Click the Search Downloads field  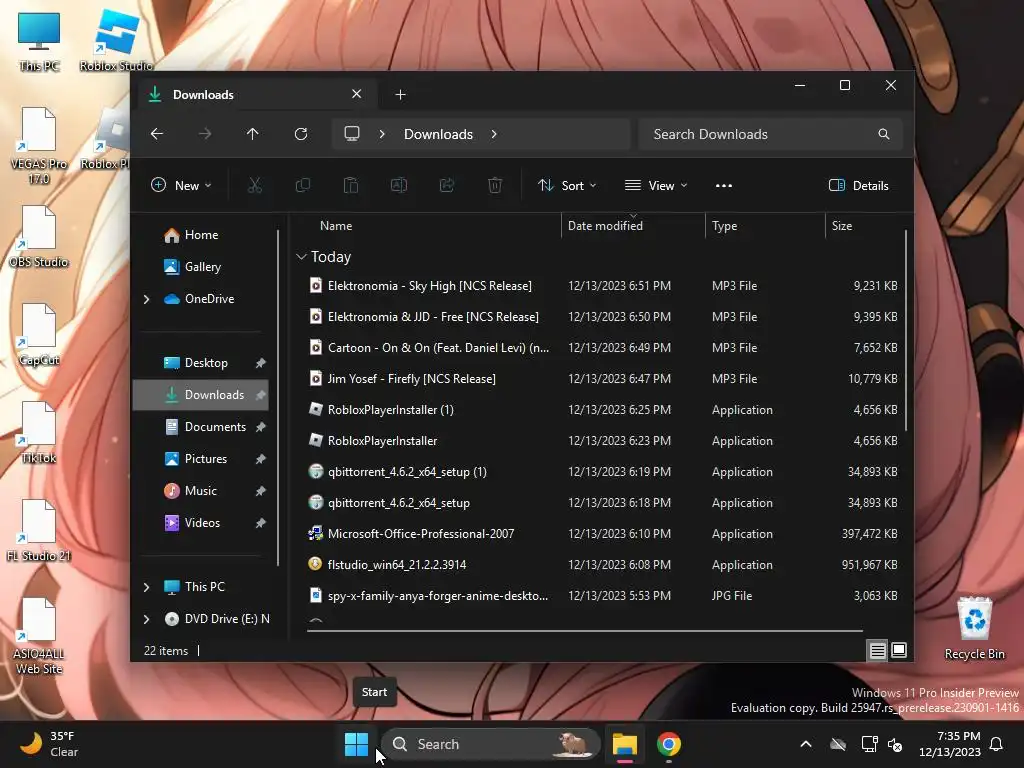(771, 134)
